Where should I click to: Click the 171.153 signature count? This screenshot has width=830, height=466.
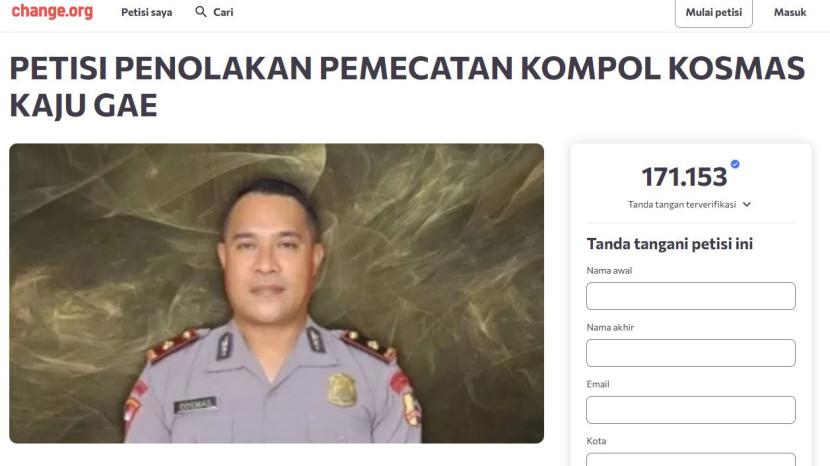[x=684, y=177]
